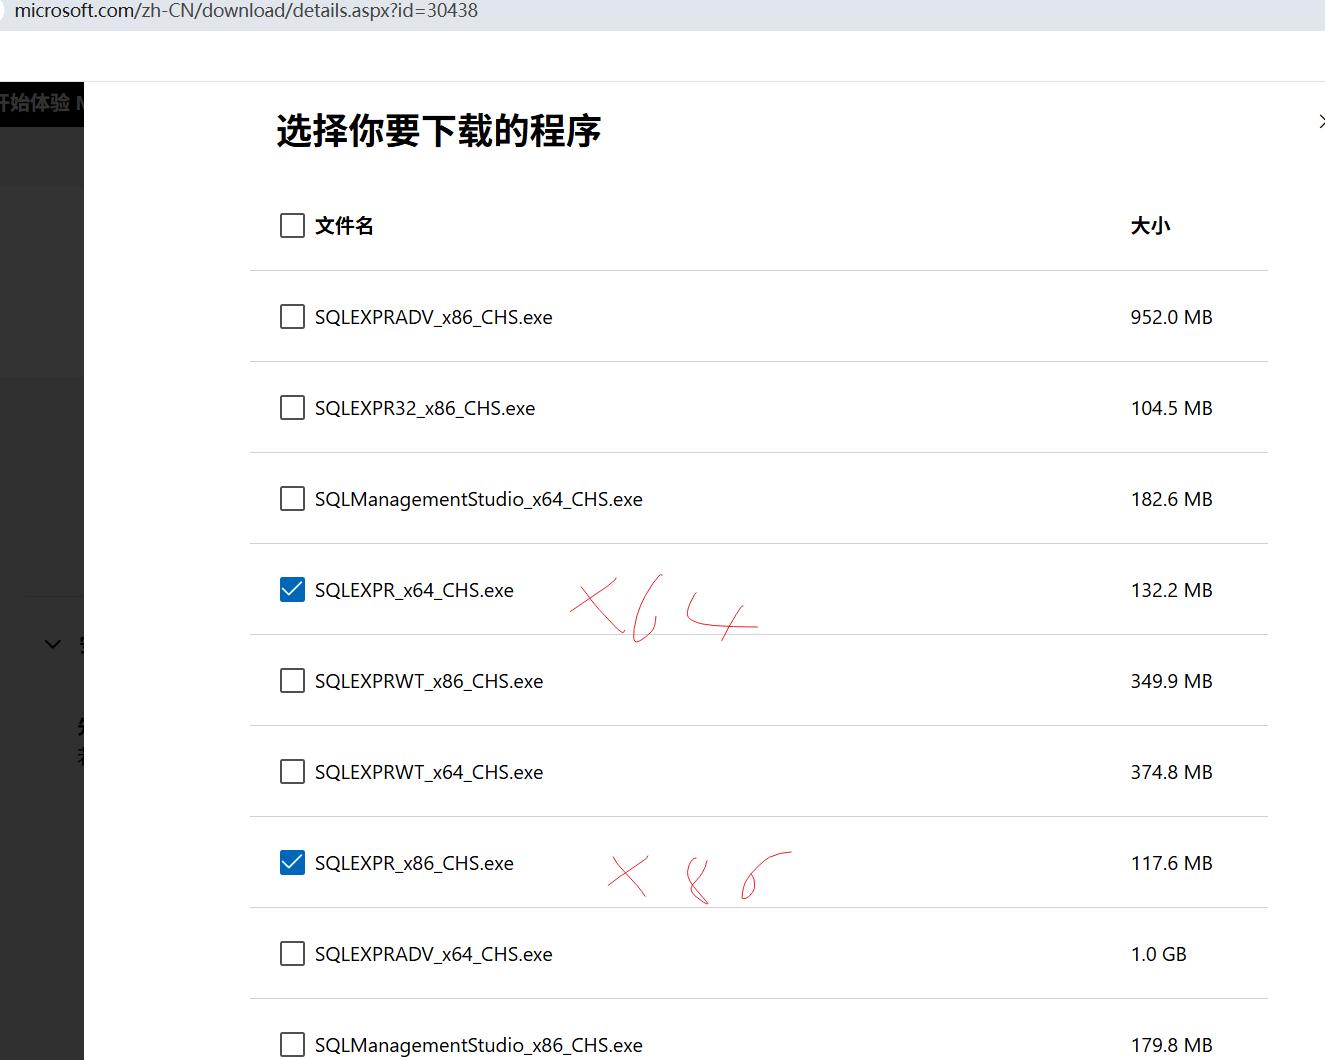
Task: Click the browser address bar URL
Action: click(x=246, y=11)
